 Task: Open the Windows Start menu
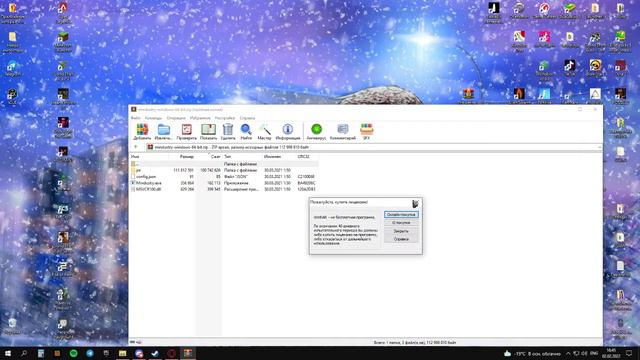tap(8, 353)
